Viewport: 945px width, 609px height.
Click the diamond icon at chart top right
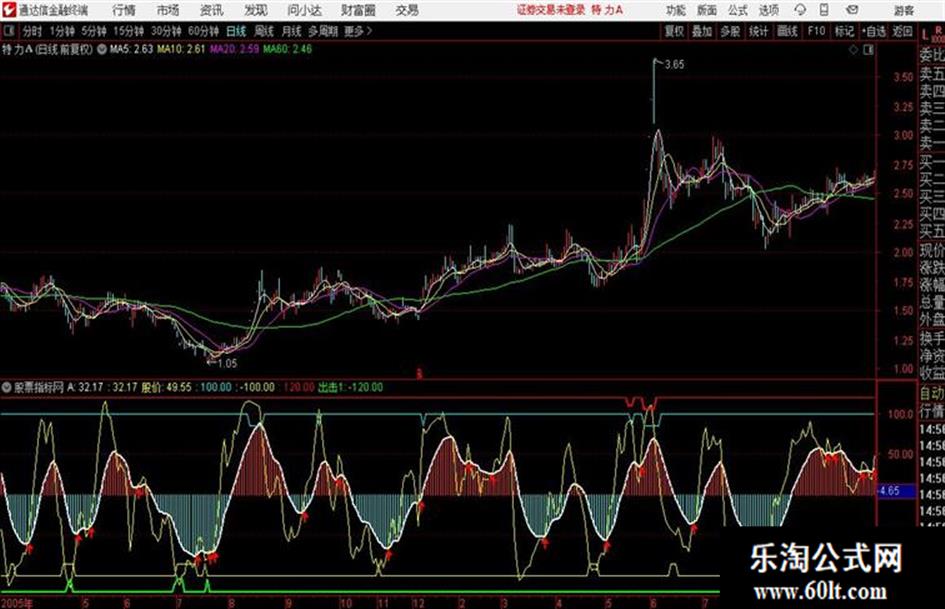pos(853,50)
